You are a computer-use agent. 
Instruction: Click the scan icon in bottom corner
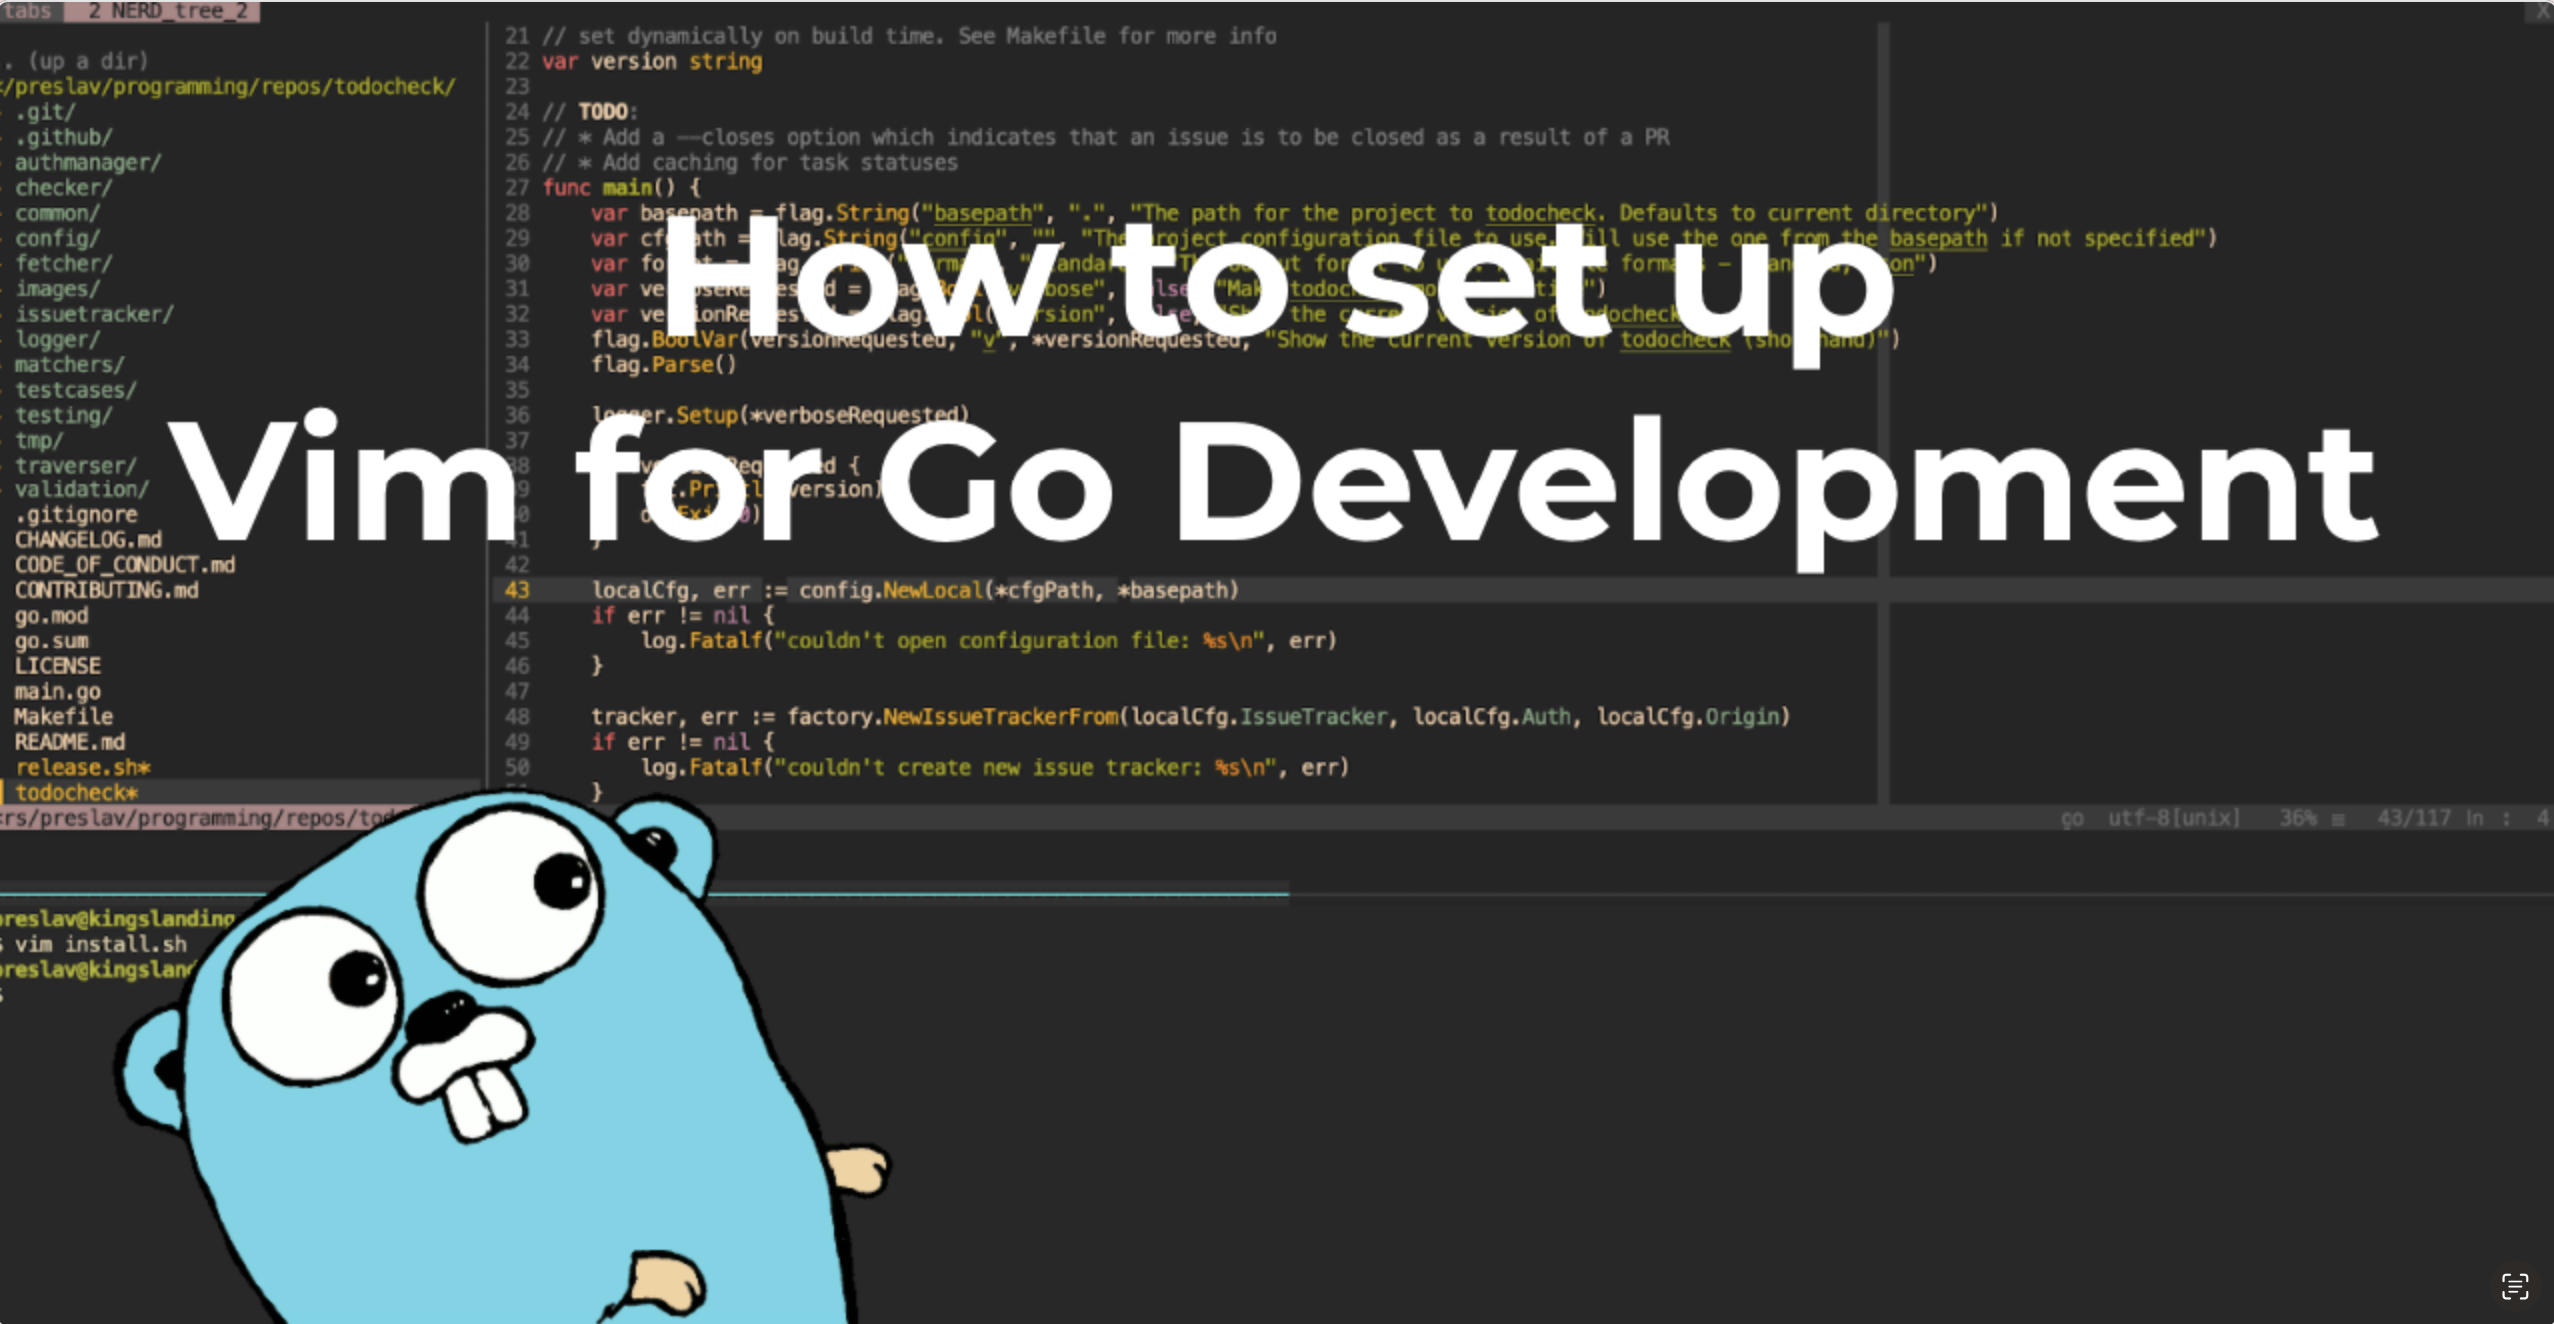2514,1286
